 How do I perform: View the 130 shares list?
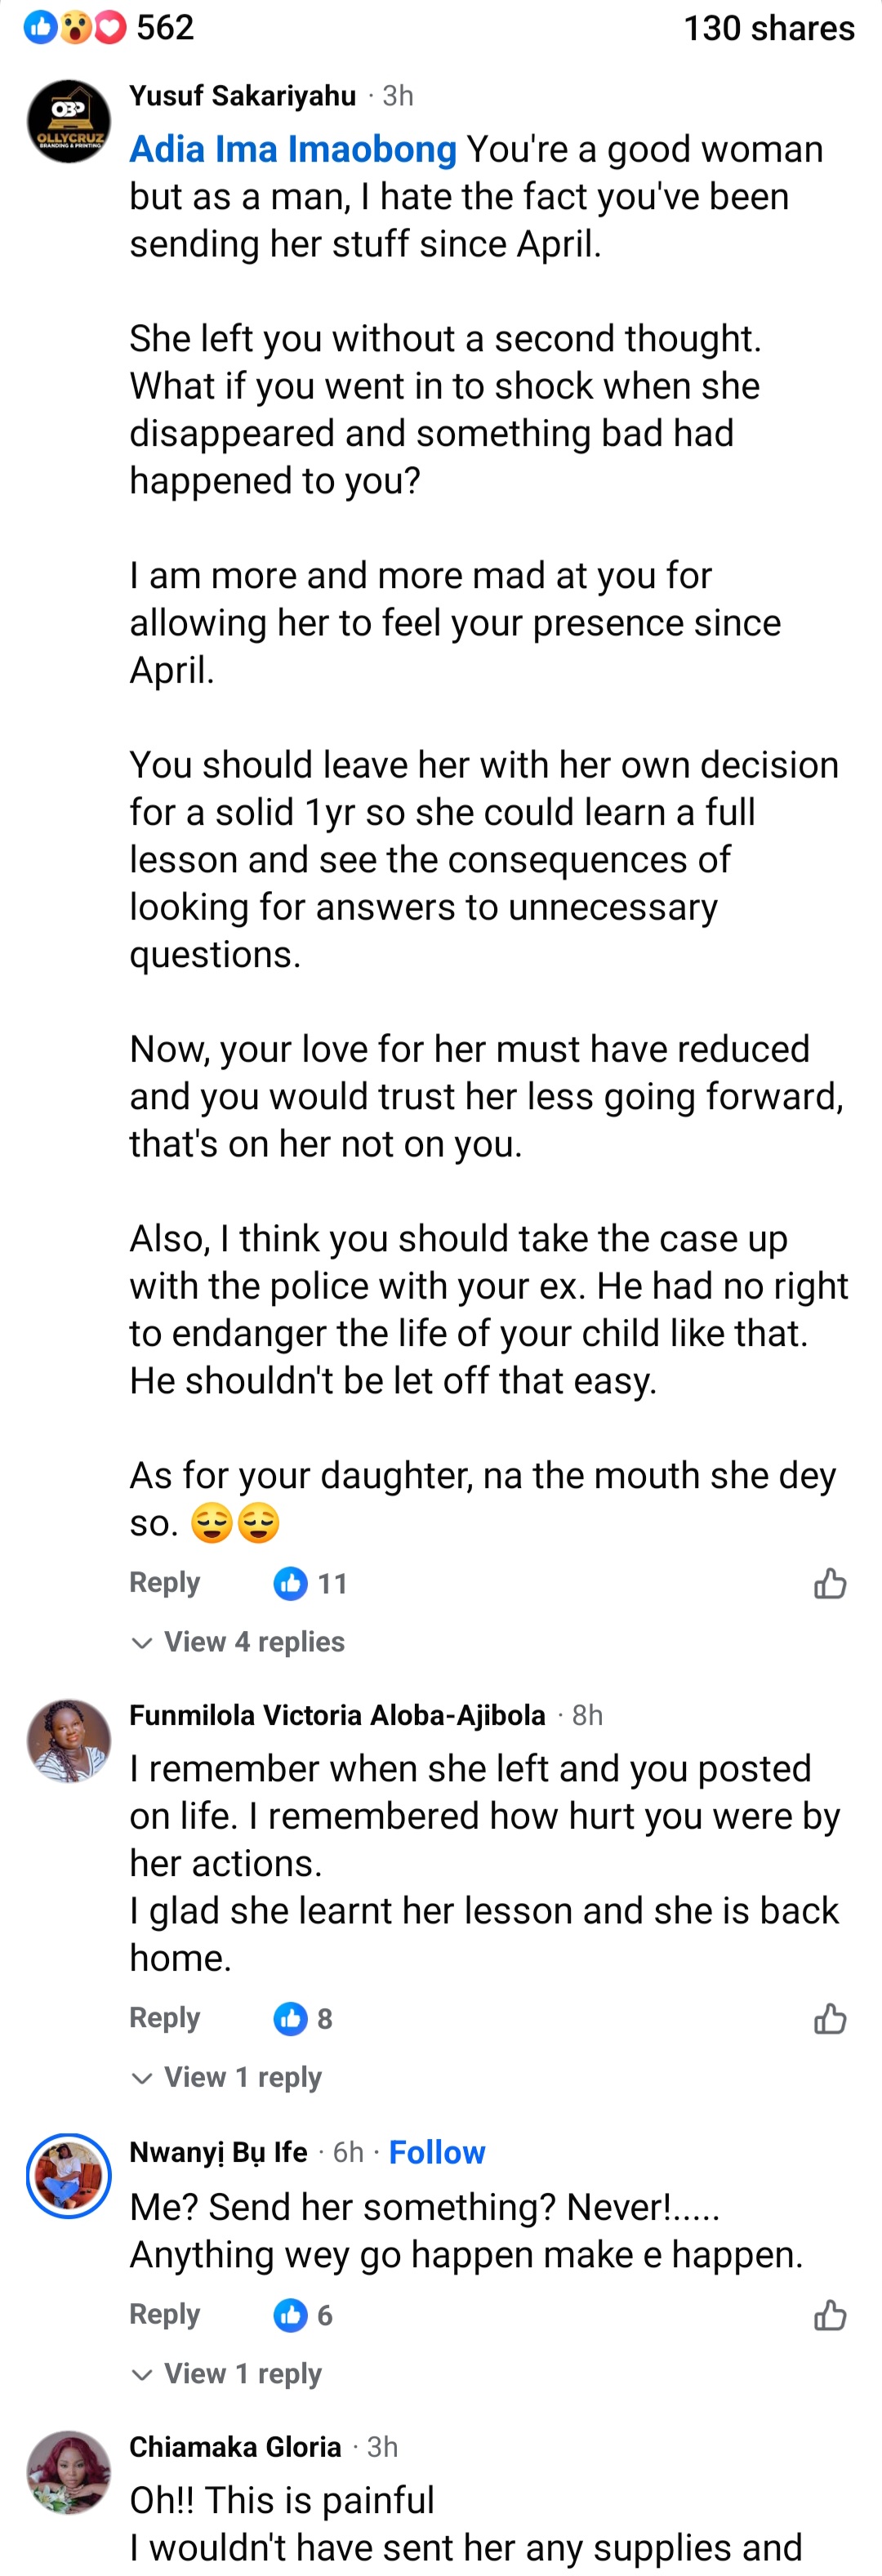pyautogui.click(x=768, y=28)
